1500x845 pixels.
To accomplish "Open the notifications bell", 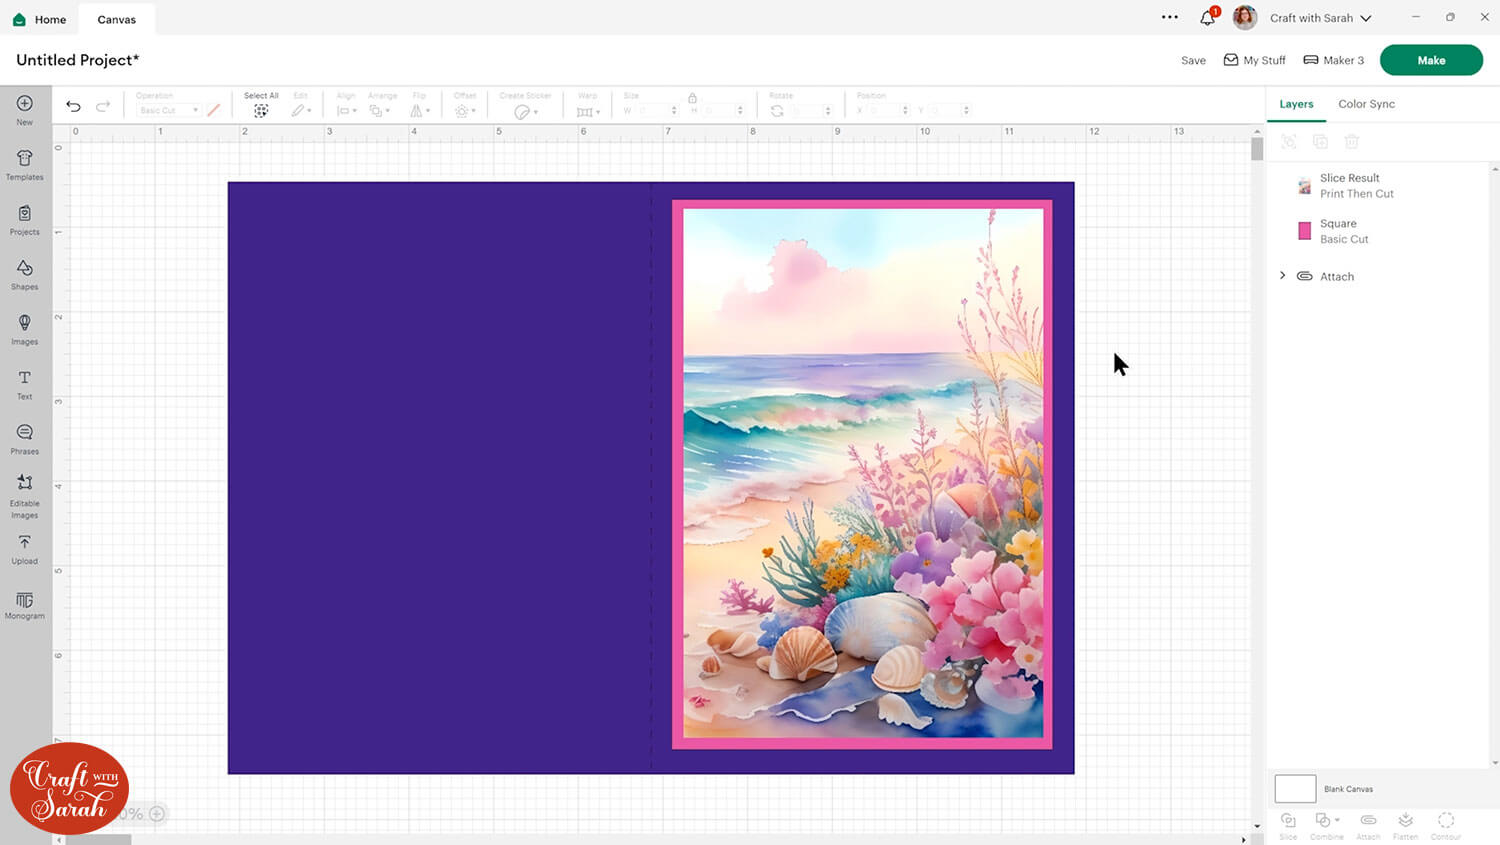I will tap(1207, 18).
